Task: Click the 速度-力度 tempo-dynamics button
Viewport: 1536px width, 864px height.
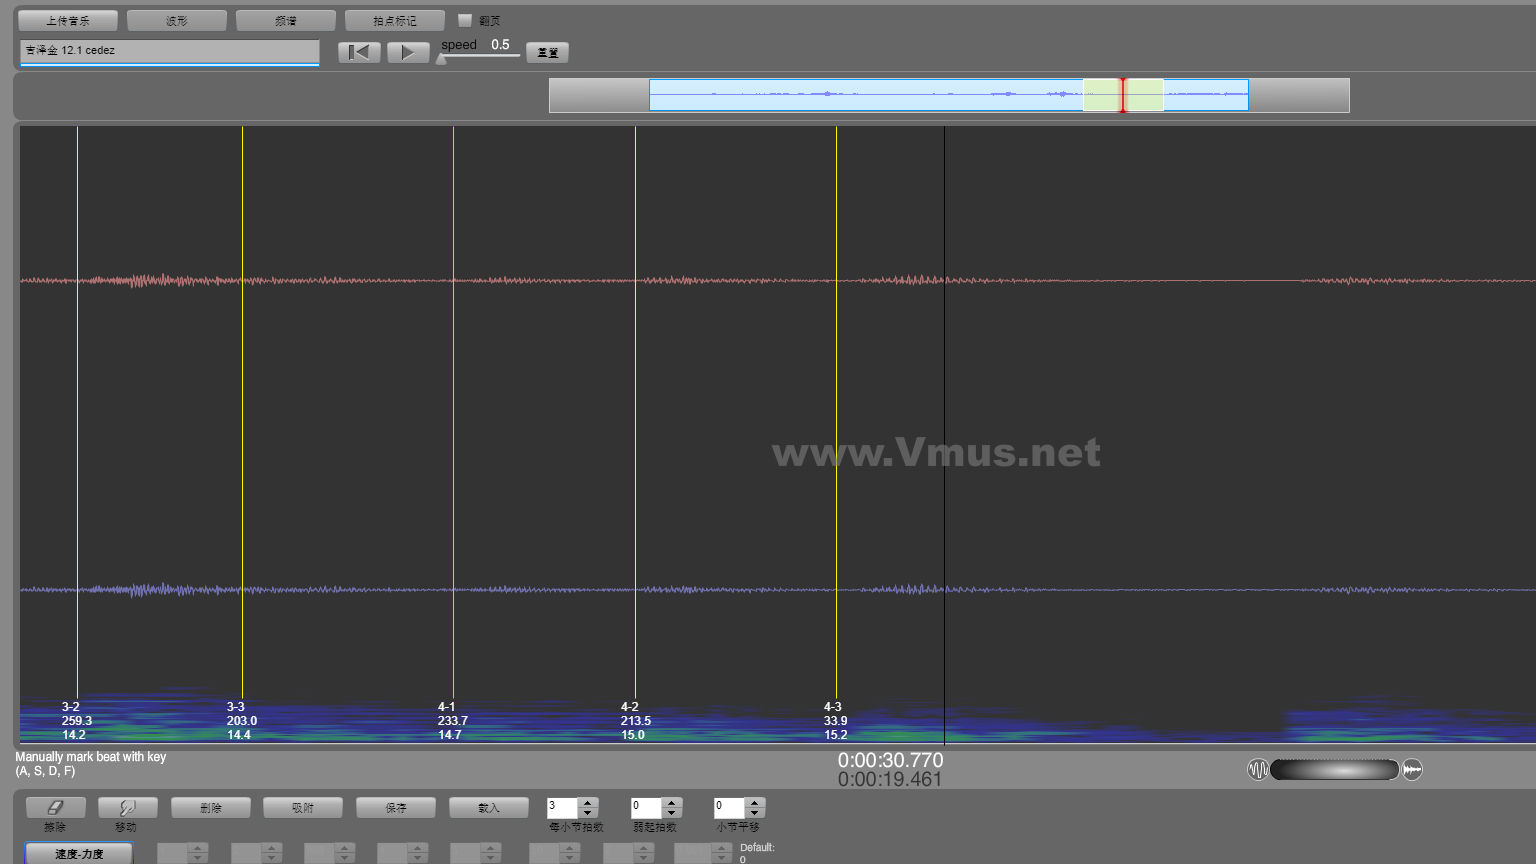Action: 79,853
